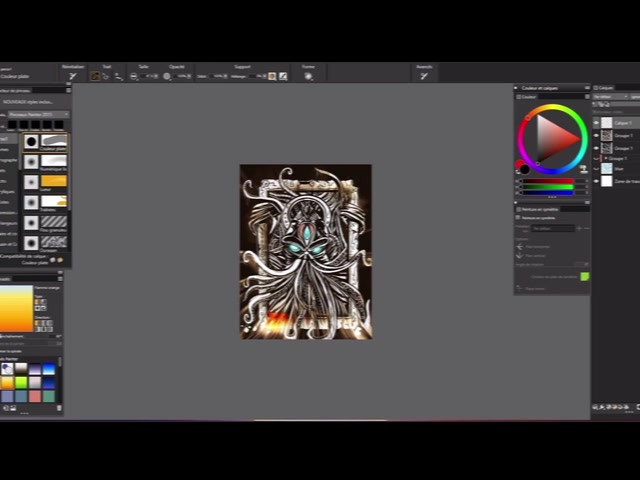Screen dimensions: 640x480
Task: Open the Par défaut composite method dropdown
Action: click(611, 97)
